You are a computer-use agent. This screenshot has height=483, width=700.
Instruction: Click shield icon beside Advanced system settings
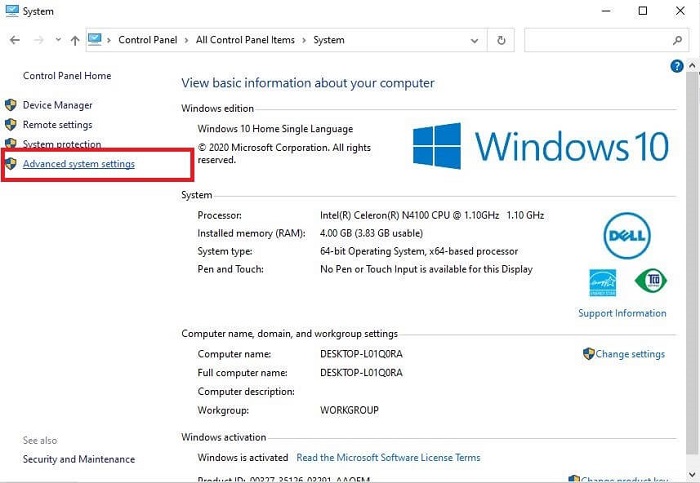click(11, 164)
